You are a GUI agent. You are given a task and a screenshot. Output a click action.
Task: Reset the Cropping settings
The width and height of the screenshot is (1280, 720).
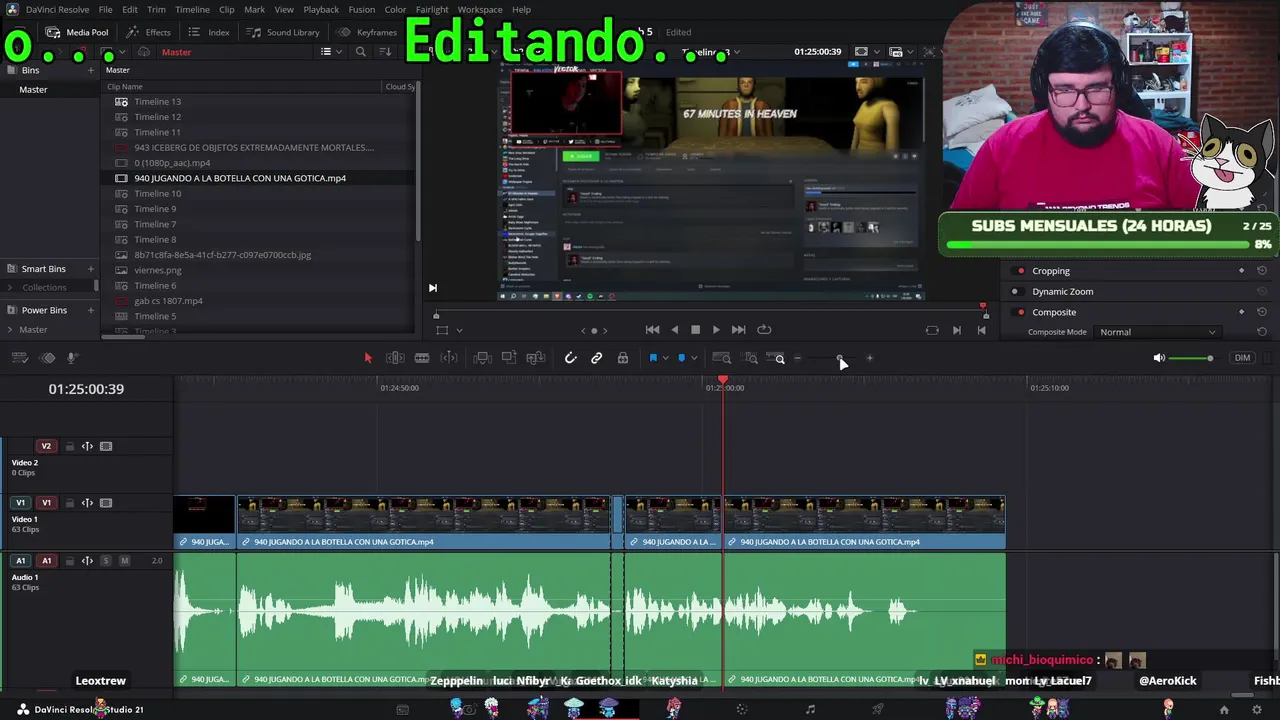pyautogui.click(x=1262, y=271)
